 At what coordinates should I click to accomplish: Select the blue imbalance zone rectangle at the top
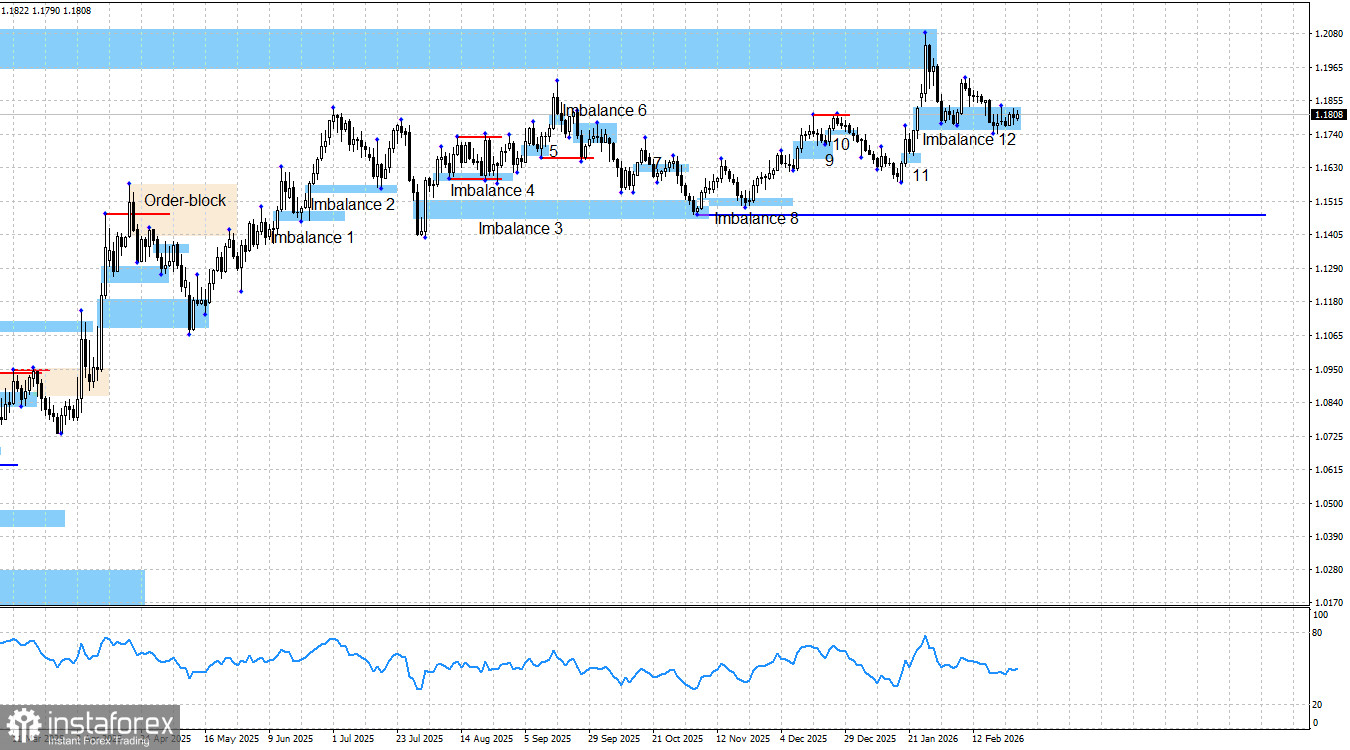[x=450, y=43]
